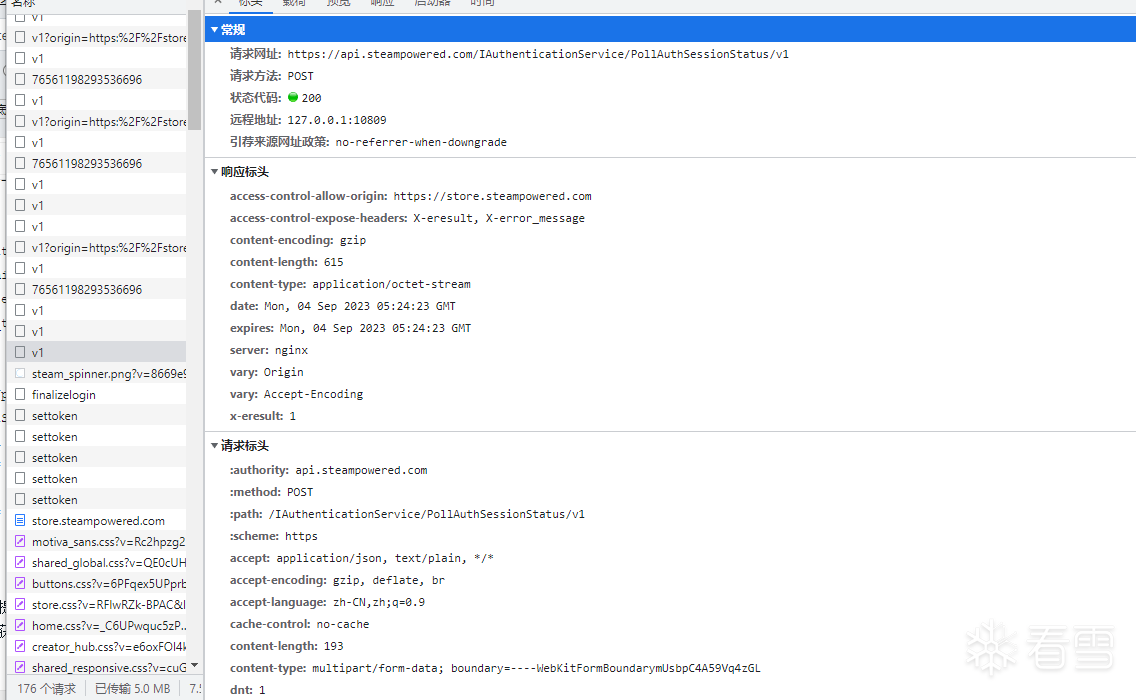Click the image icon beside steam_spinner.png

tap(20, 373)
